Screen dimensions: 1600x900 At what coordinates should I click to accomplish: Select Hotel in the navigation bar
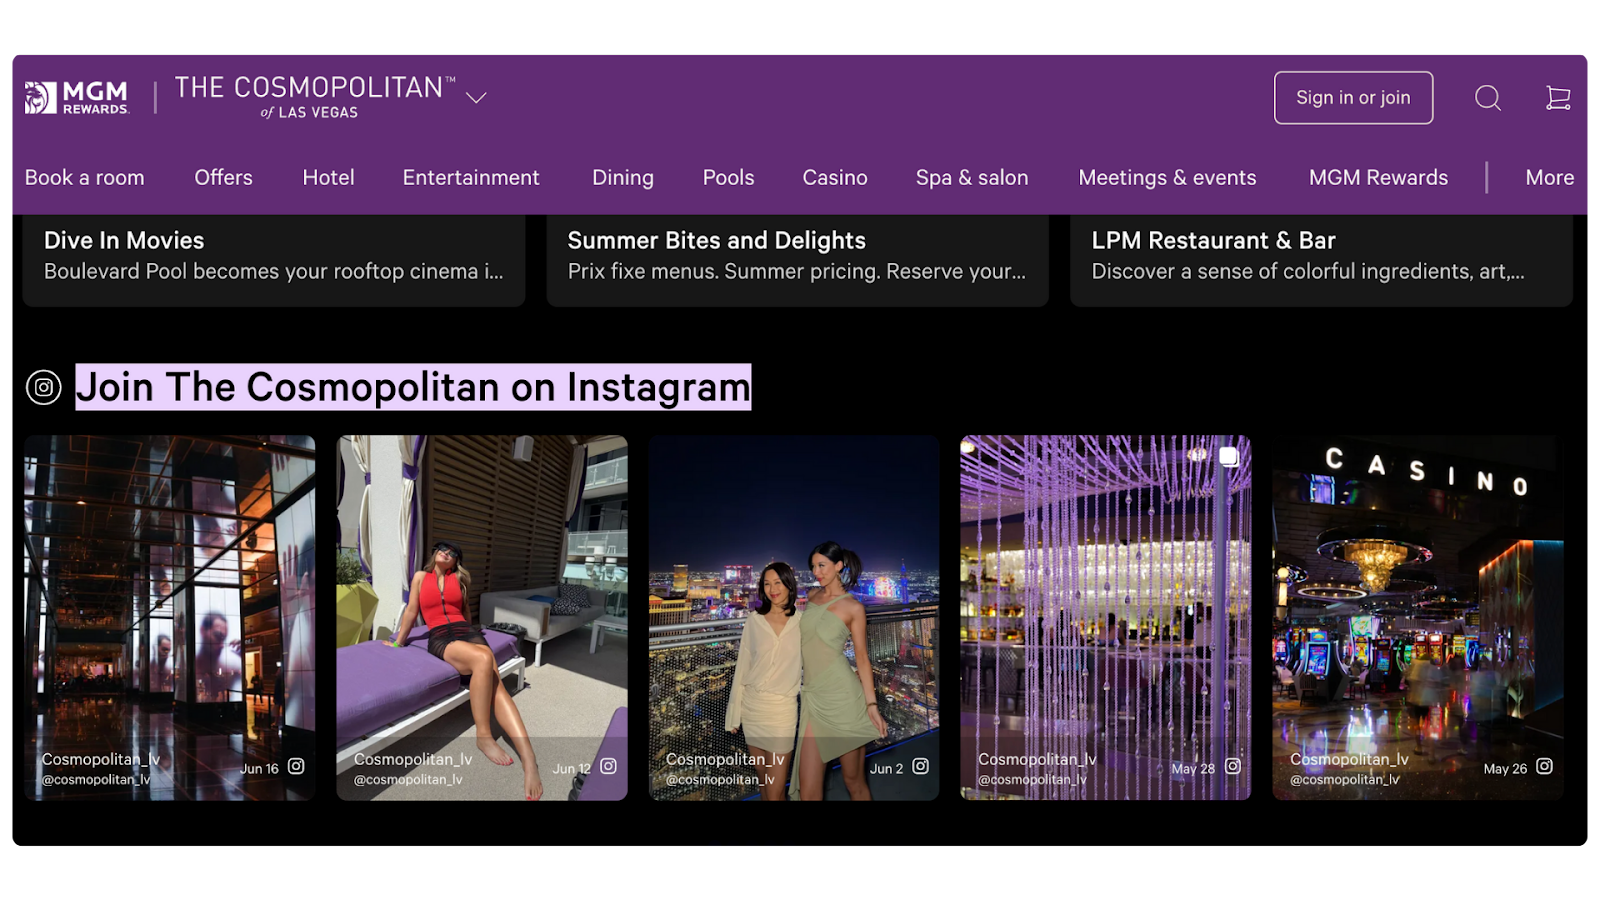click(x=328, y=177)
